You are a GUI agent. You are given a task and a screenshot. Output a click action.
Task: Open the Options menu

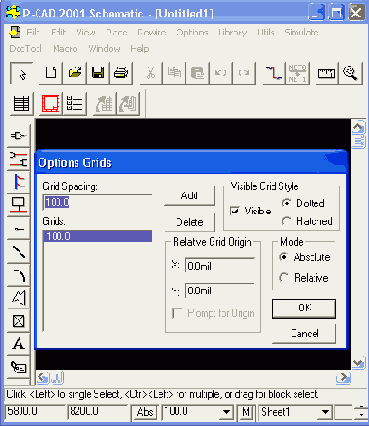point(192,32)
